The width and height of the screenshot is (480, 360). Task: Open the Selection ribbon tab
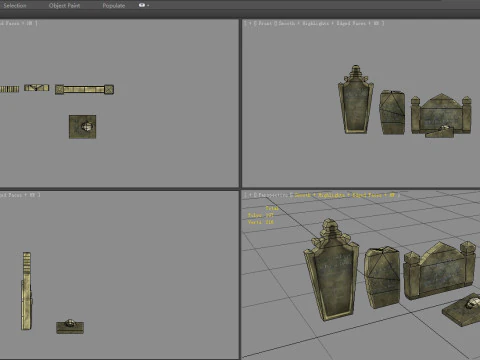click(x=15, y=5)
